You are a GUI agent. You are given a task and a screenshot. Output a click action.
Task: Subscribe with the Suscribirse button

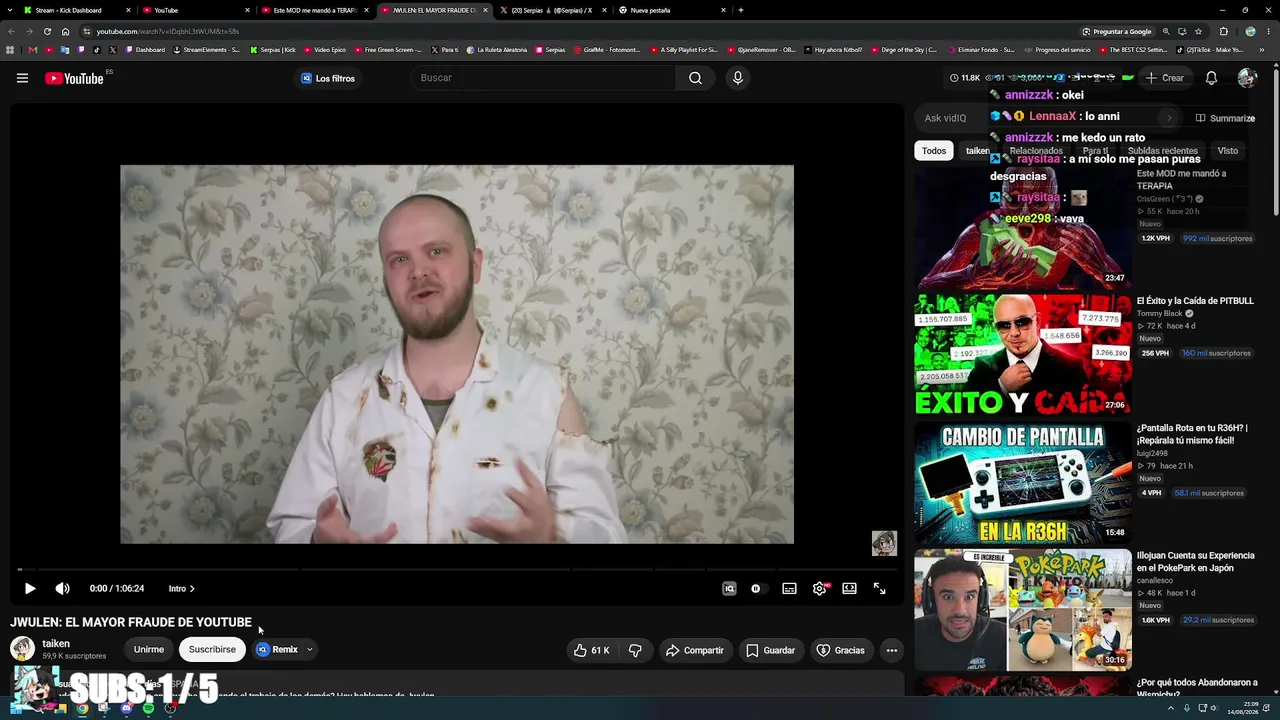coord(212,650)
